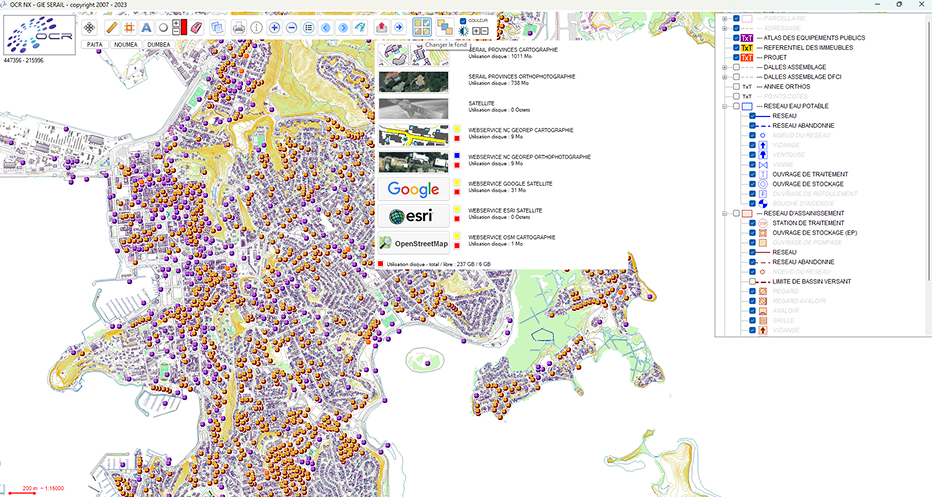Click the blue route/itinerary tool icon
This screenshot has height=497, width=932.
(360, 27)
